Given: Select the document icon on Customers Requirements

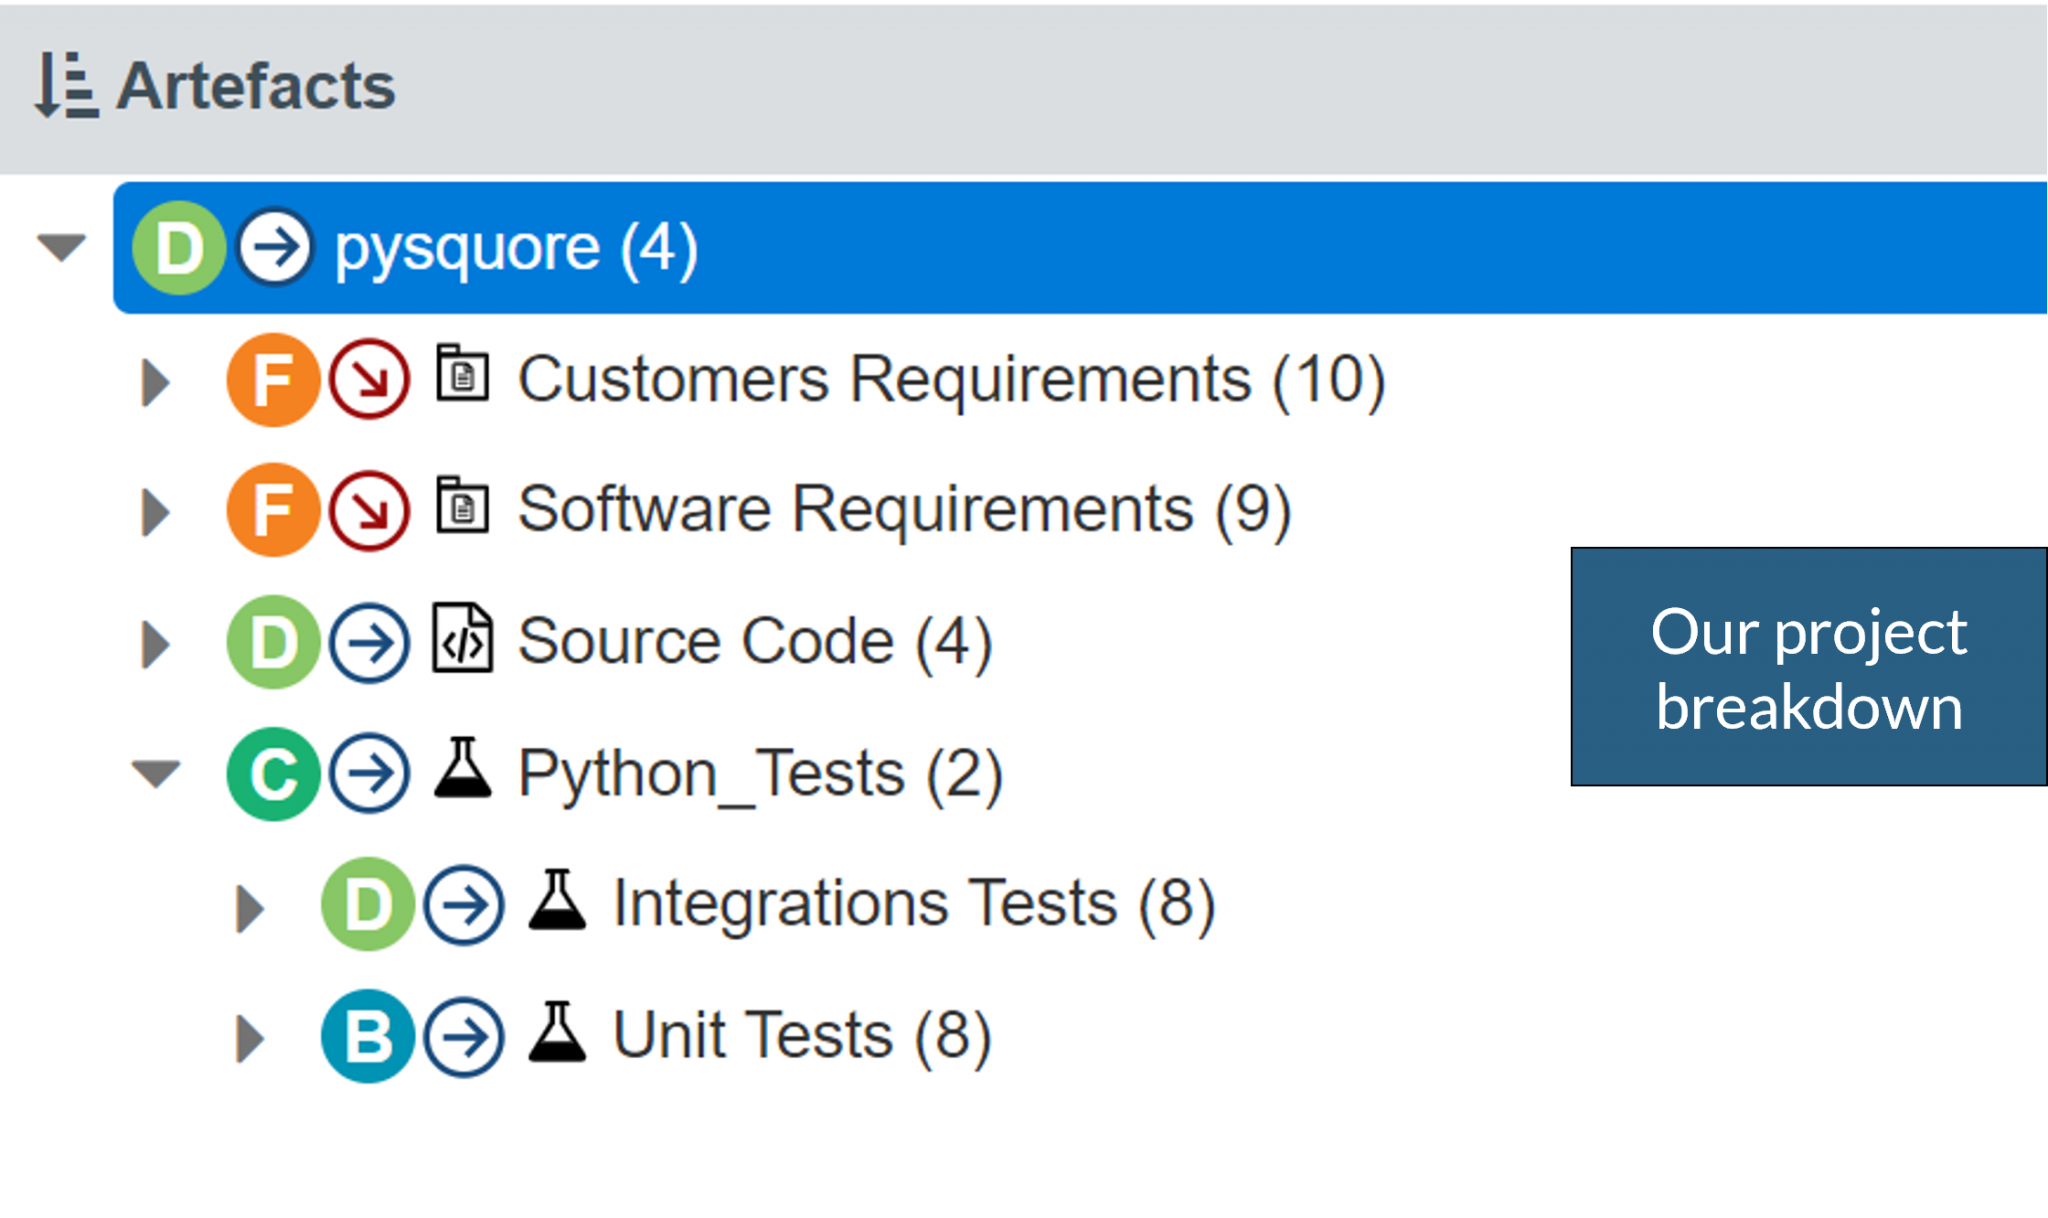Looking at the screenshot, I should tap(464, 378).
